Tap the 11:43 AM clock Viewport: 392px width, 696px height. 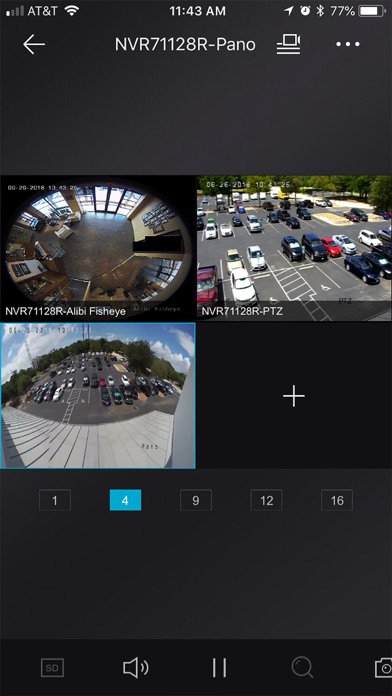point(197,11)
